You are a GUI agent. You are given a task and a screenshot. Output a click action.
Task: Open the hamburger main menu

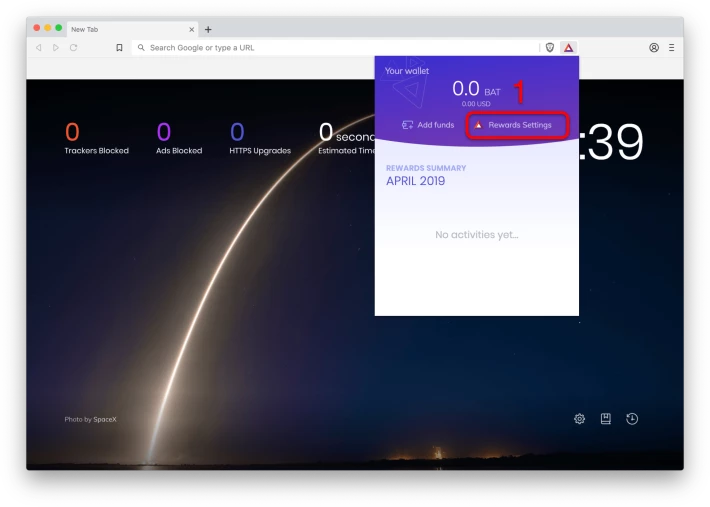(672, 48)
